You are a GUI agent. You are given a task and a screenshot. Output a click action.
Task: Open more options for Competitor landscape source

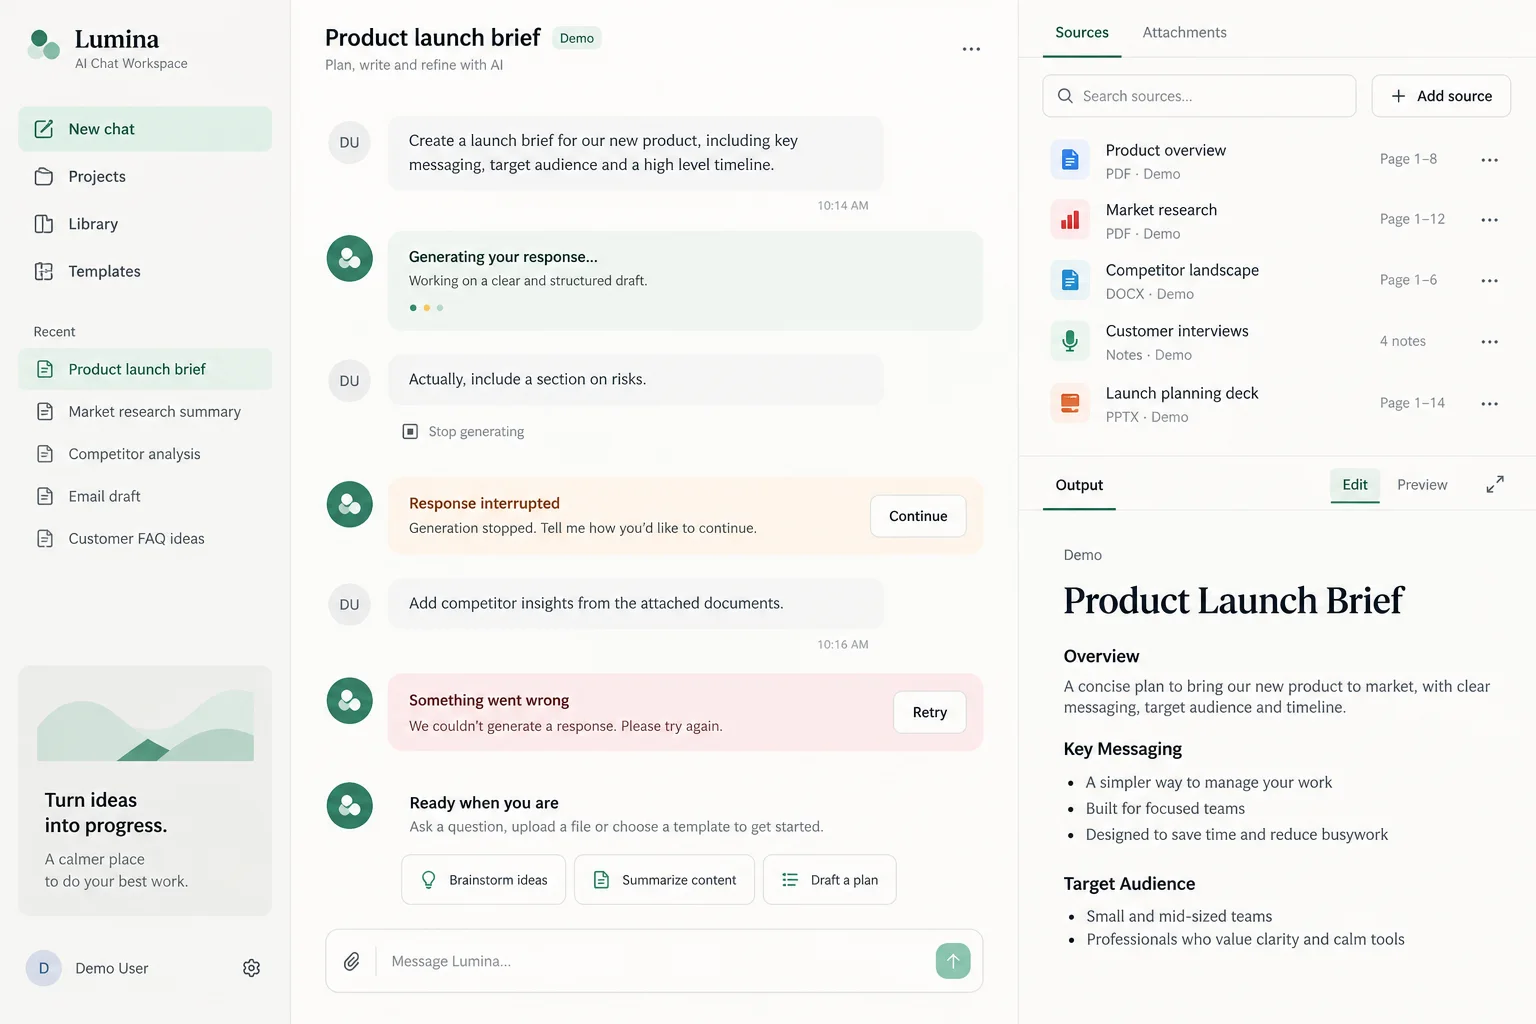coord(1489,281)
